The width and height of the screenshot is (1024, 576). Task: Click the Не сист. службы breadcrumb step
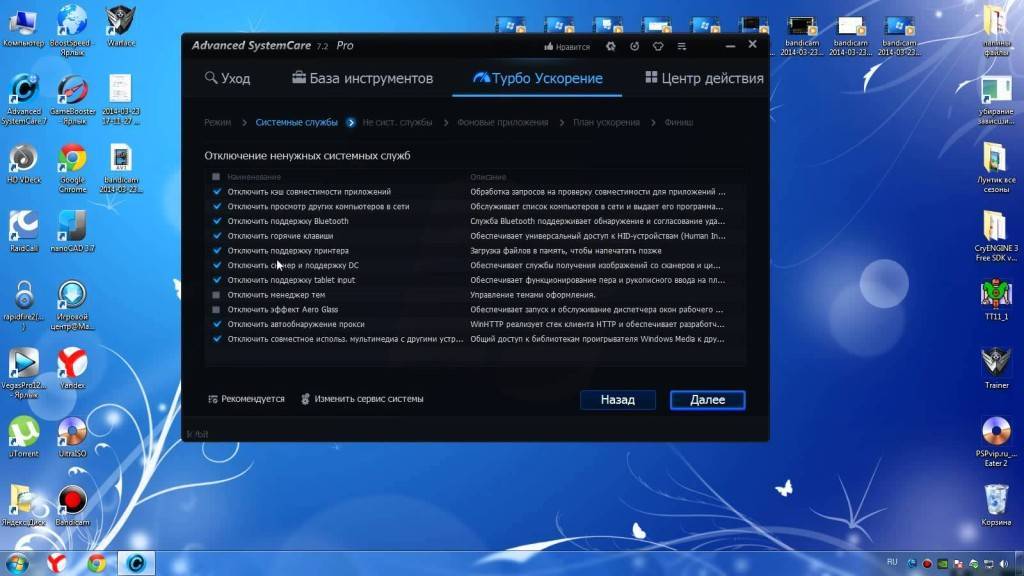397,122
